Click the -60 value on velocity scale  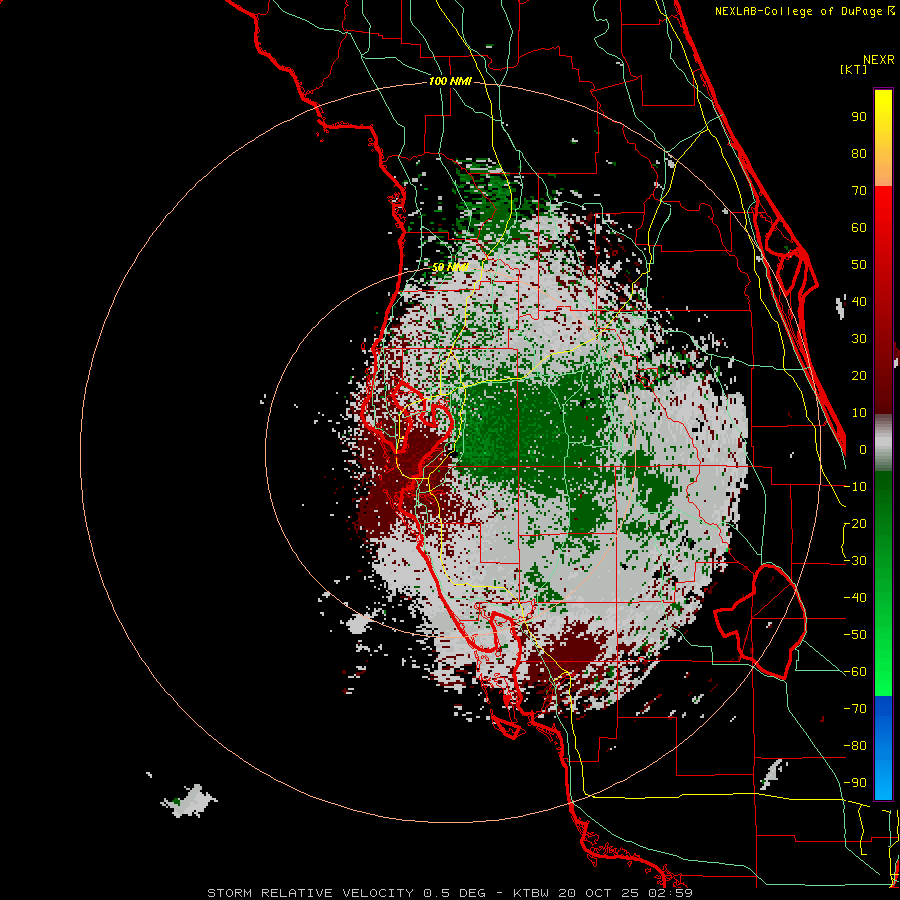click(x=856, y=672)
